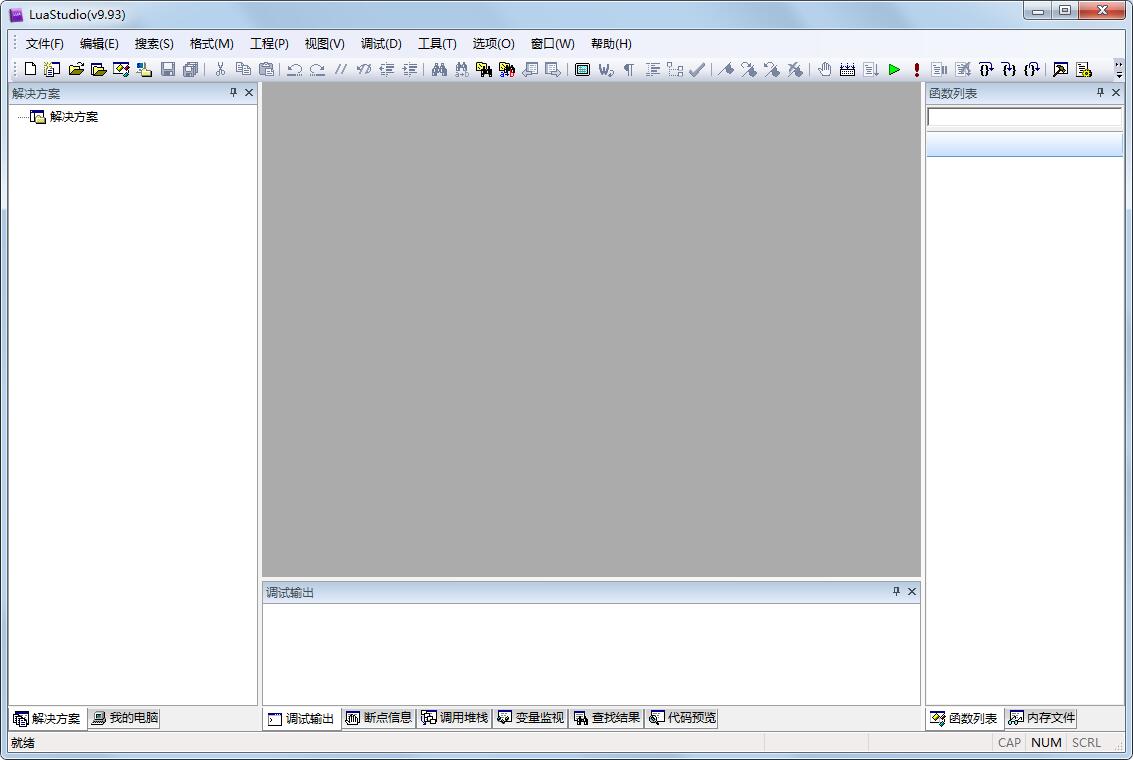
Task: Click the hand icon in toolbar
Action: pyautogui.click(x=824, y=69)
